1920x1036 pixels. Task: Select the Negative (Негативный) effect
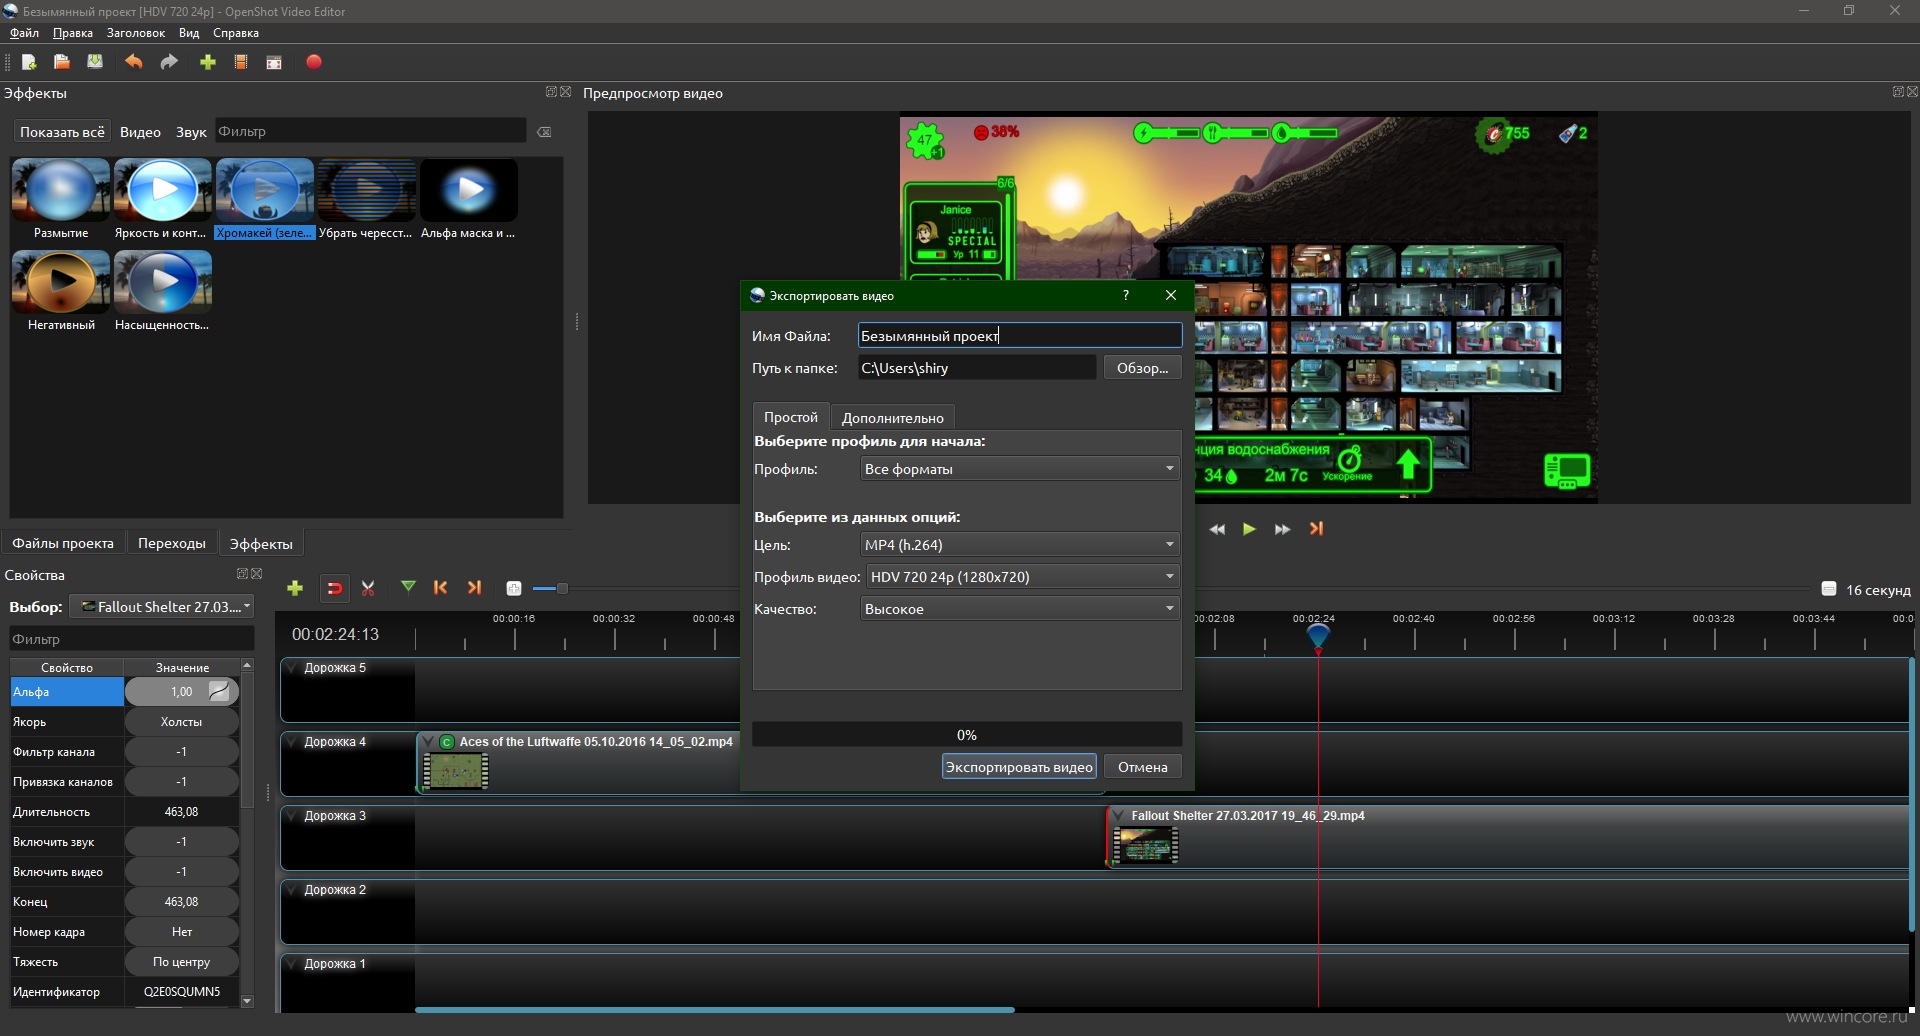point(61,291)
